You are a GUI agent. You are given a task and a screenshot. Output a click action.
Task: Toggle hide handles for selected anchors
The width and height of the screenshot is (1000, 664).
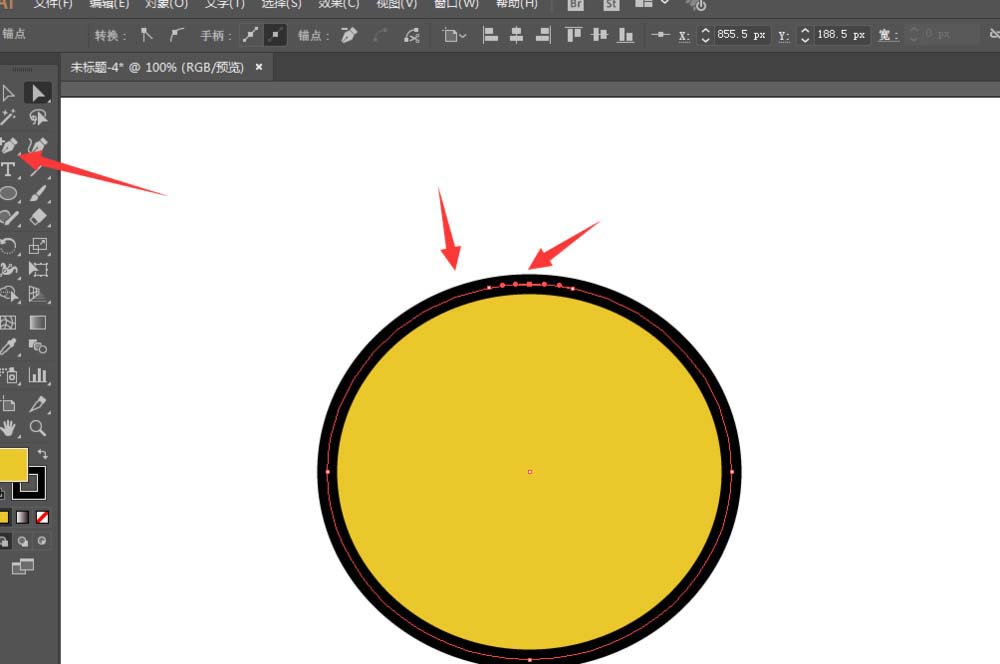click(275, 35)
